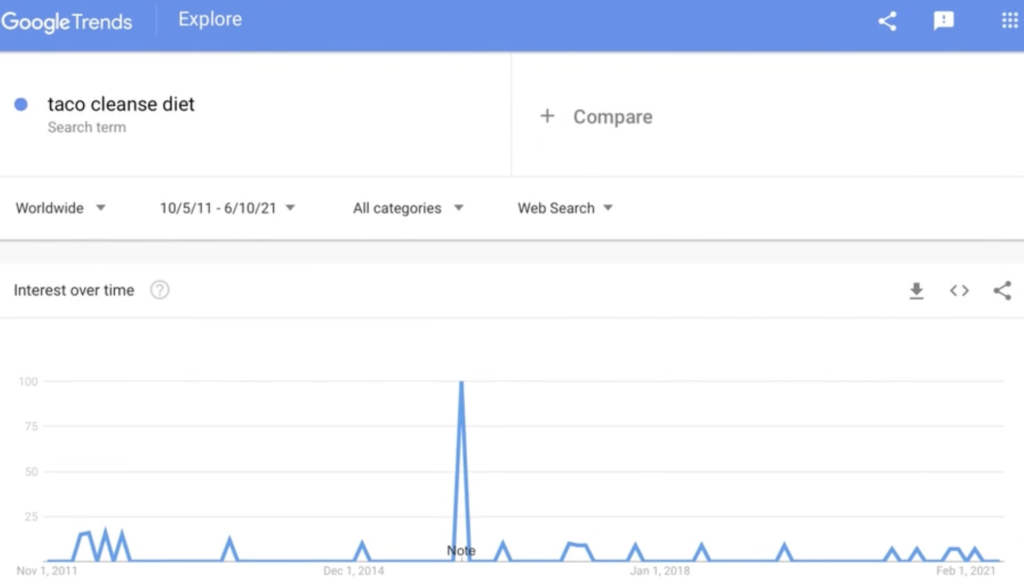This screenshot has height=586, width=1024.
Task: Edit the taco cleanse diet search term
Action: click(121, 104)
